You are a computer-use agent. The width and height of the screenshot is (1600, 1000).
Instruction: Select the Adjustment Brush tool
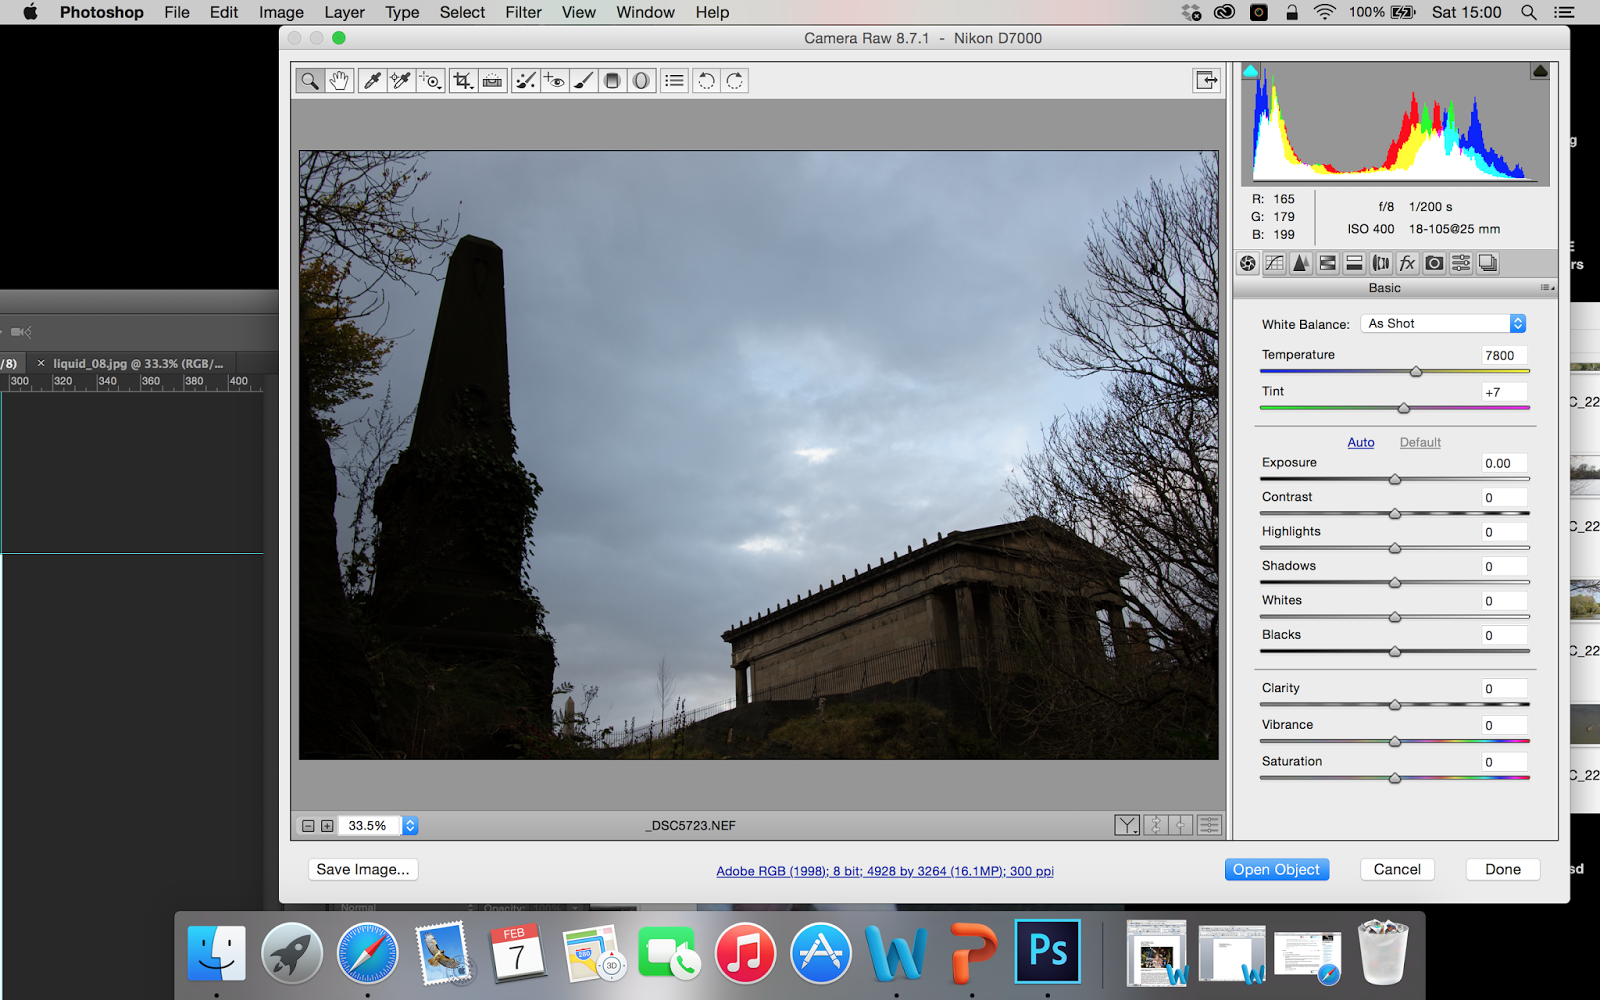(x=581, y=80)
